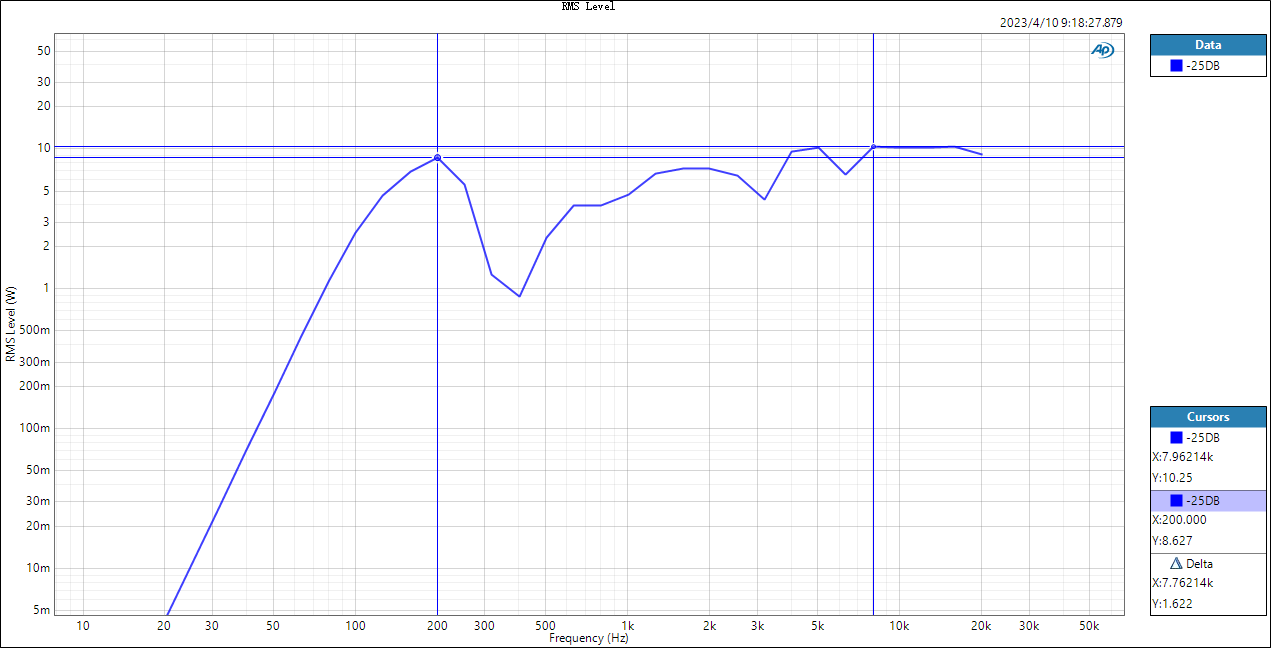
Task: Click the blue square of the first cursor entry
Action: (x=1176, y=438)
